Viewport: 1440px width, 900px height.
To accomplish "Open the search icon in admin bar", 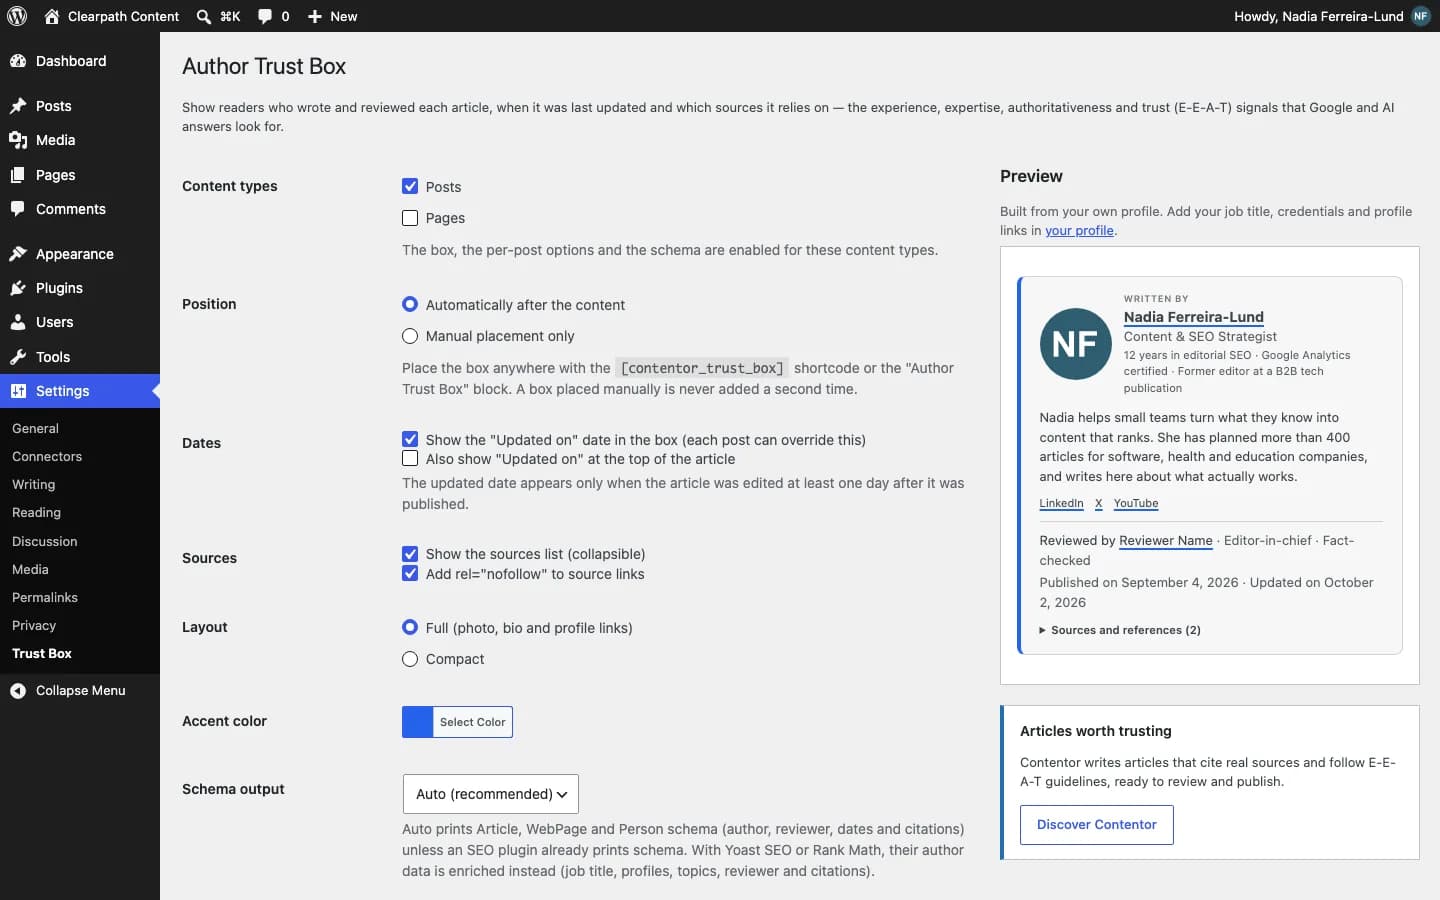I will pyautogui.click(x=204, y=16).
